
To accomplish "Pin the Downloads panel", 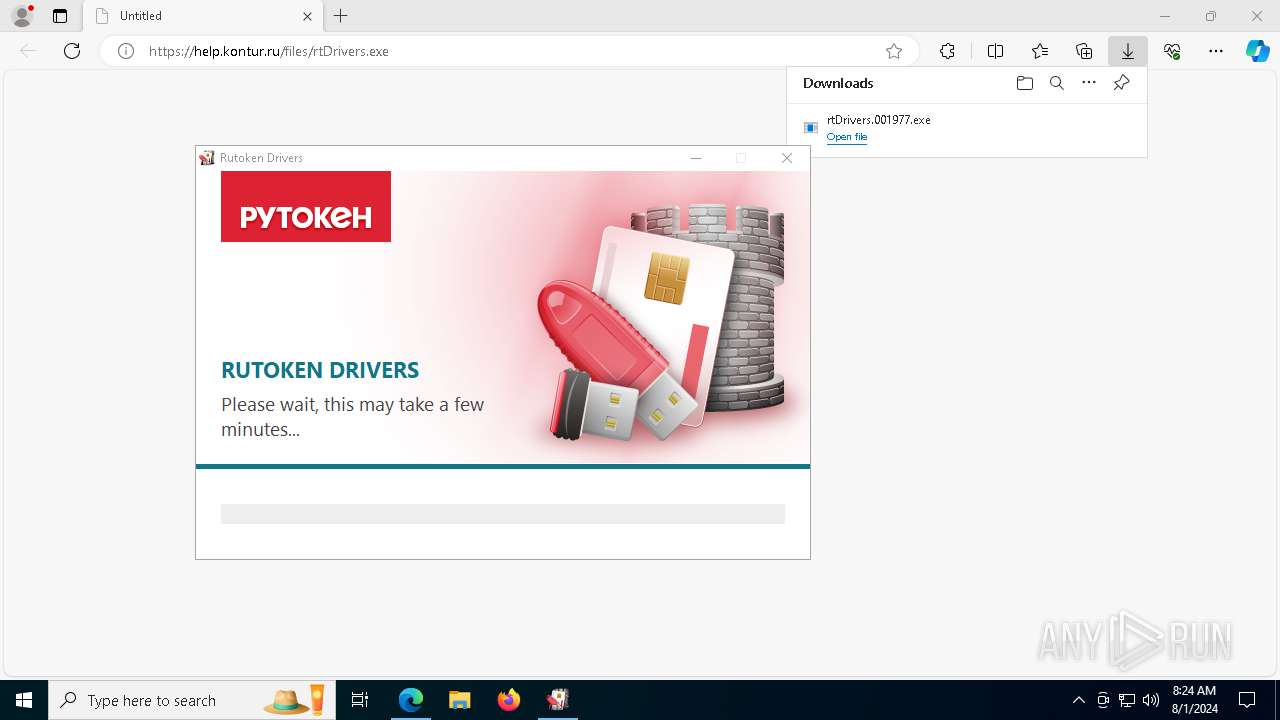I will 1121,83.
